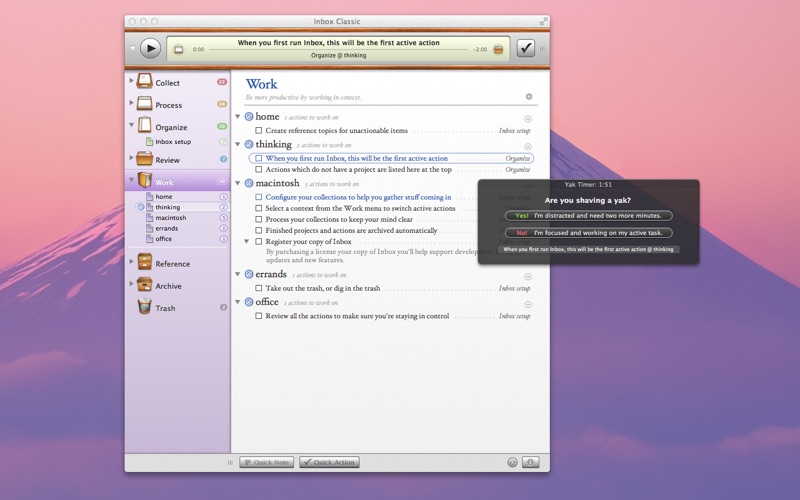Check 'Select a context from the Work menu' box

259,208
